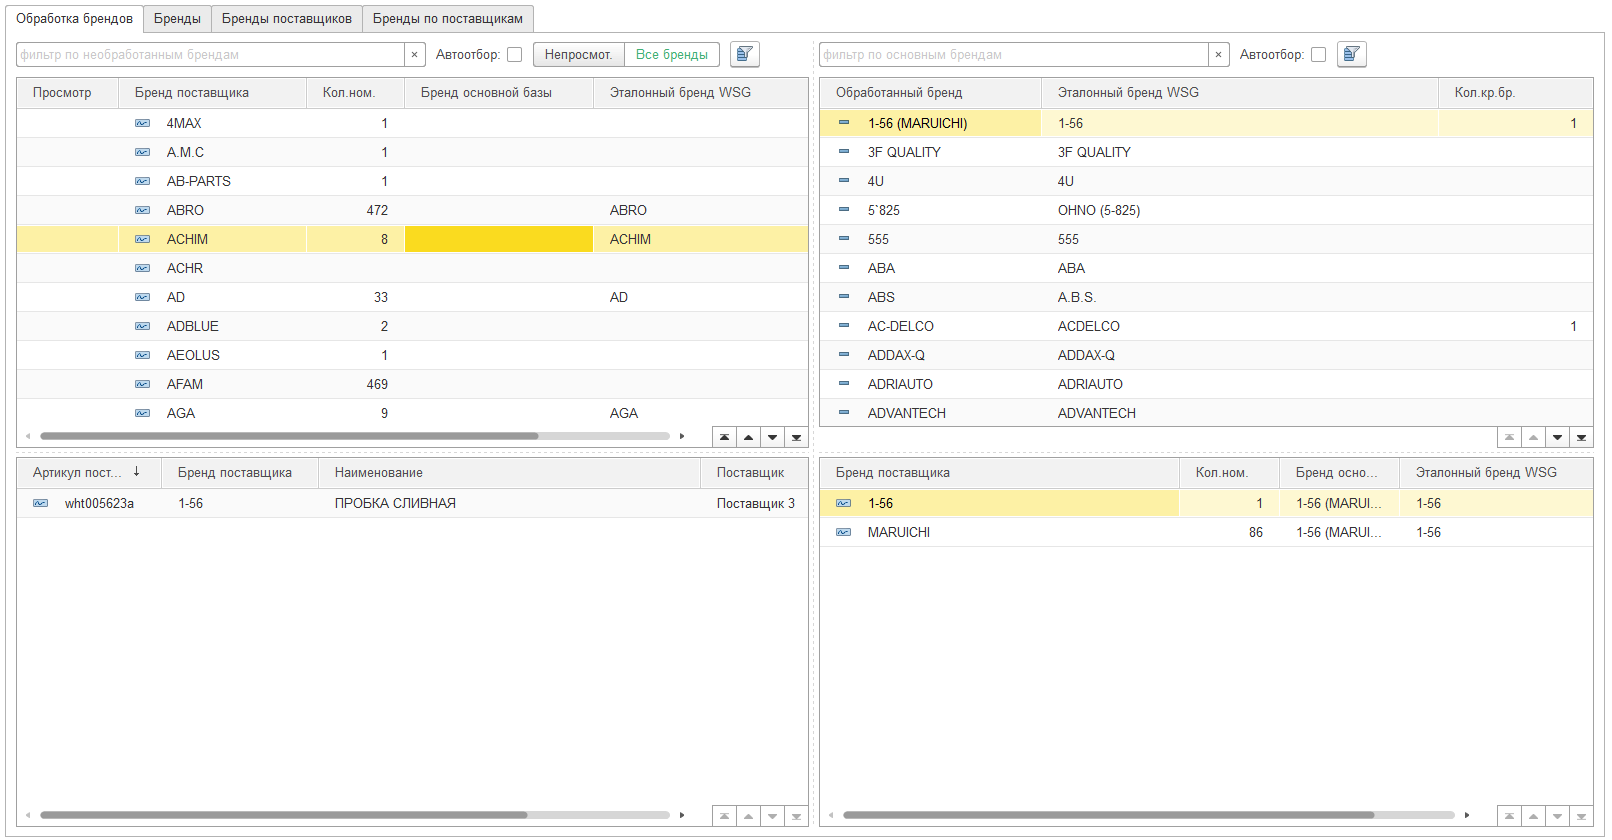Click the Эталонный бренд WSG header in processed brands table
This screenshot has width=1612, height=840.
tap(1239, 93)
